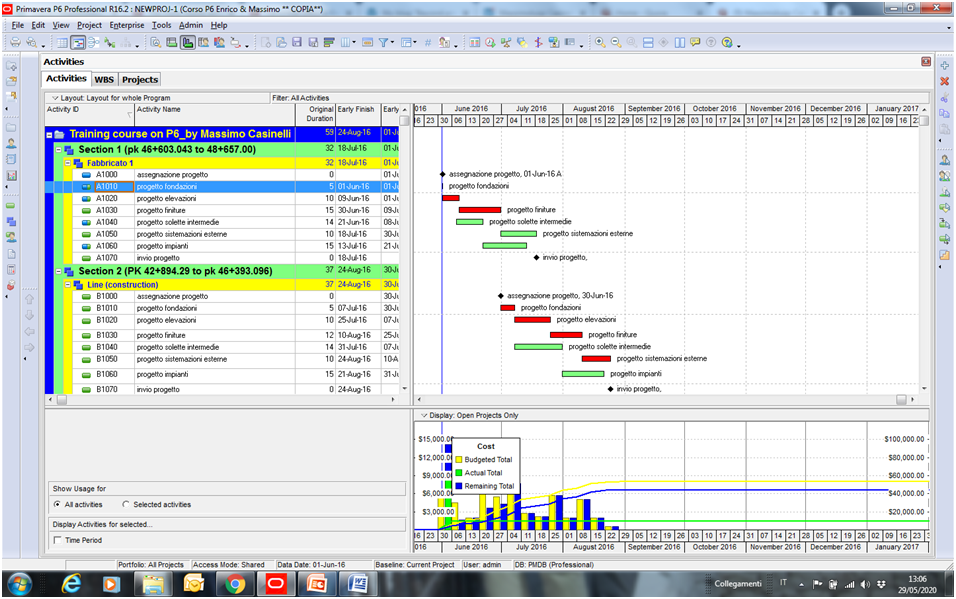Sort by the Early Finish column header
956x599 pixels.
pyautogui.click(x=358, y=114)
